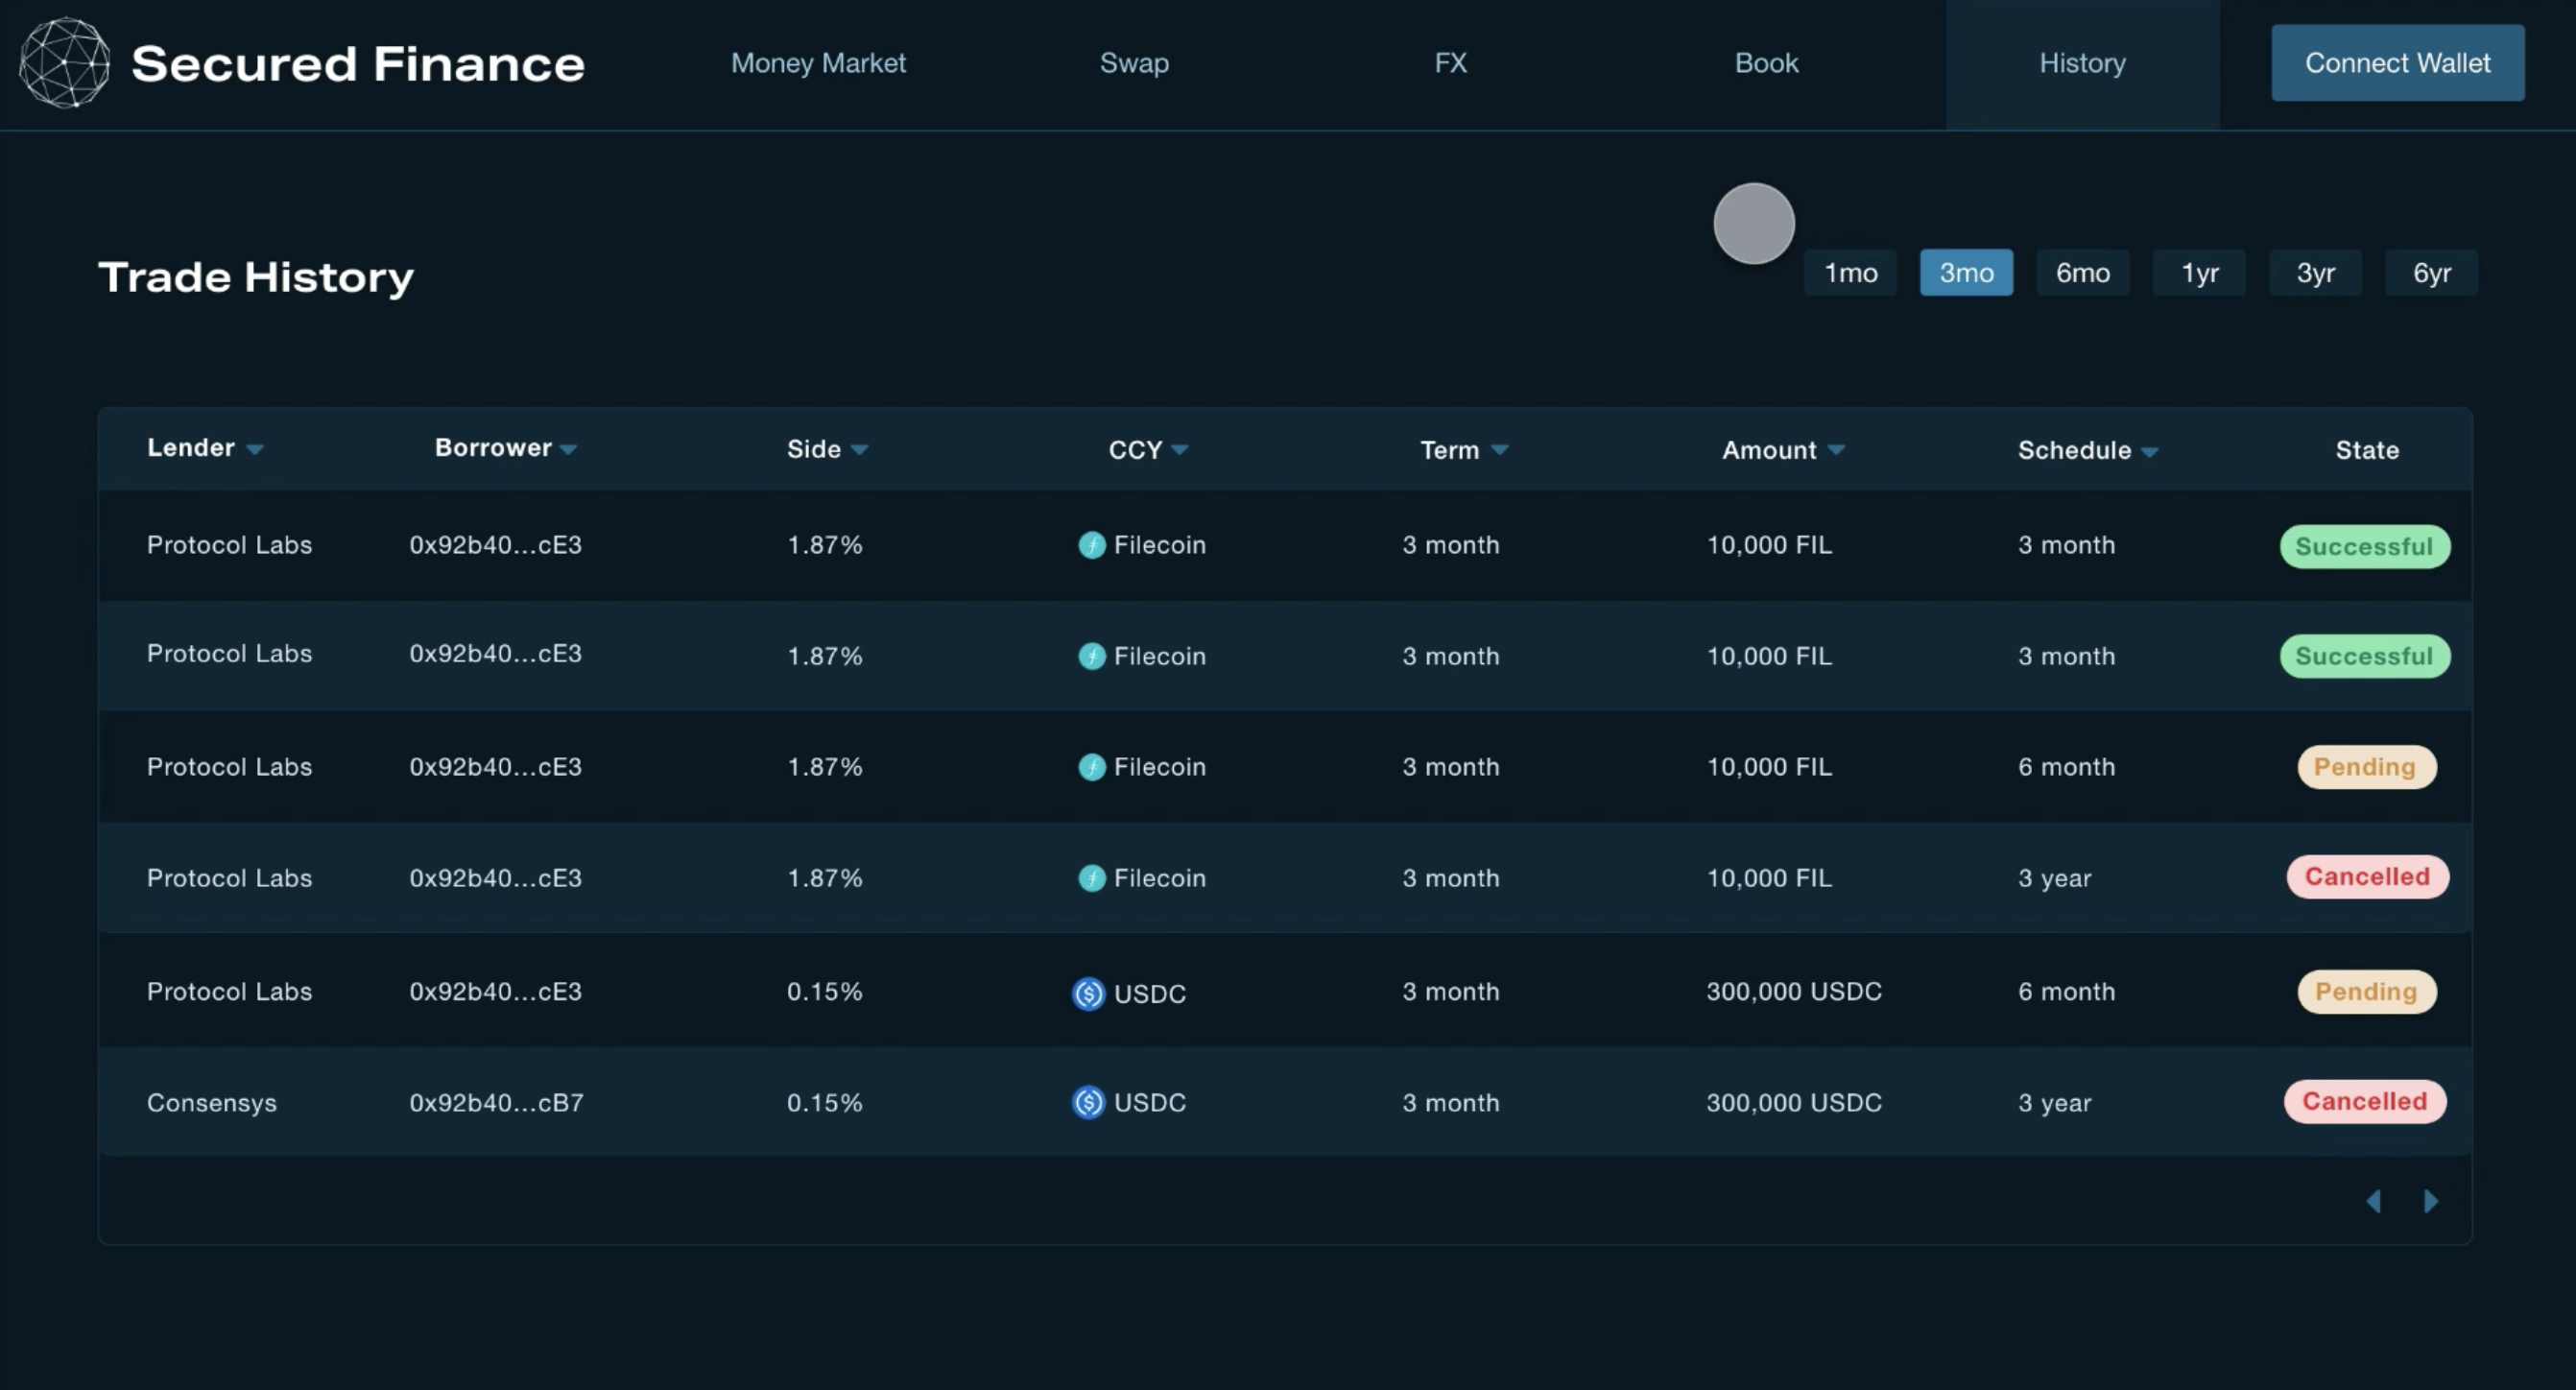The image size is (2576, 1390).
Task: Click the 0.15% side in the Protocol Labs USDC row
Action: (825, 992)
